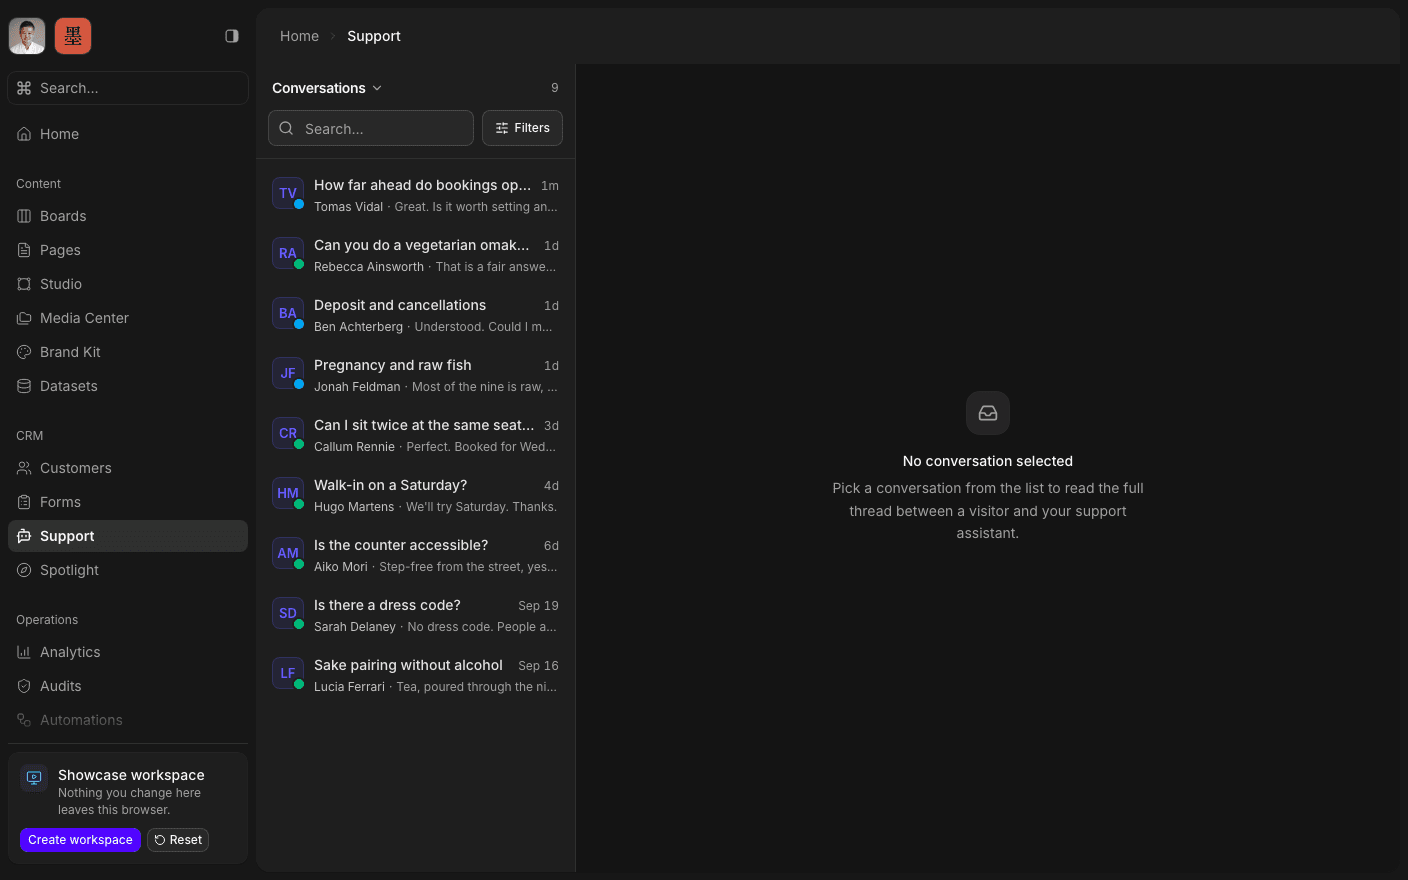This screenshot has width=1408, height=880.
Task: Select the 'Is there a dress code?' conversation
Action: [x=416, y=615]
